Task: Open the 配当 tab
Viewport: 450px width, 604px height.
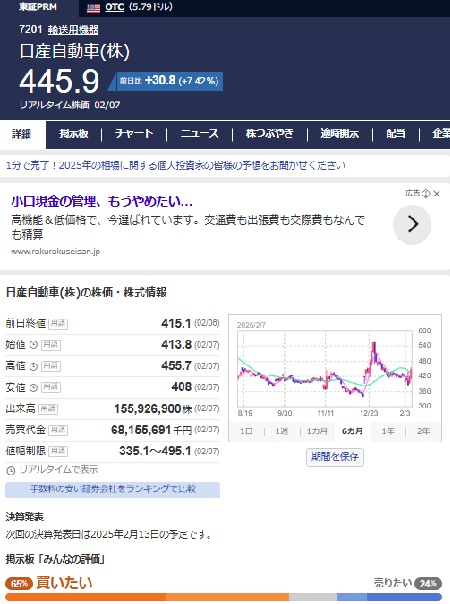Action: coord(396,134)
